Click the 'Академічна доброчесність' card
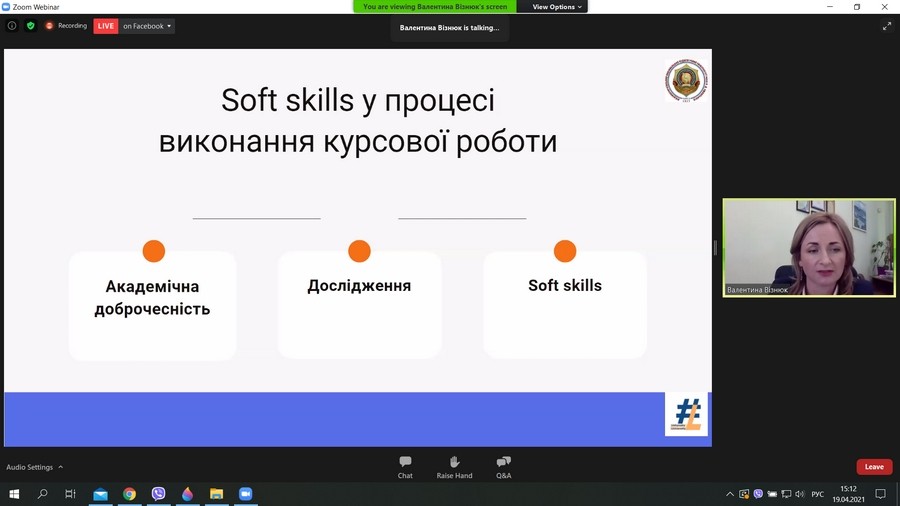Image resolution: width=900 pixels, height=506 pixels. point(153,304)
